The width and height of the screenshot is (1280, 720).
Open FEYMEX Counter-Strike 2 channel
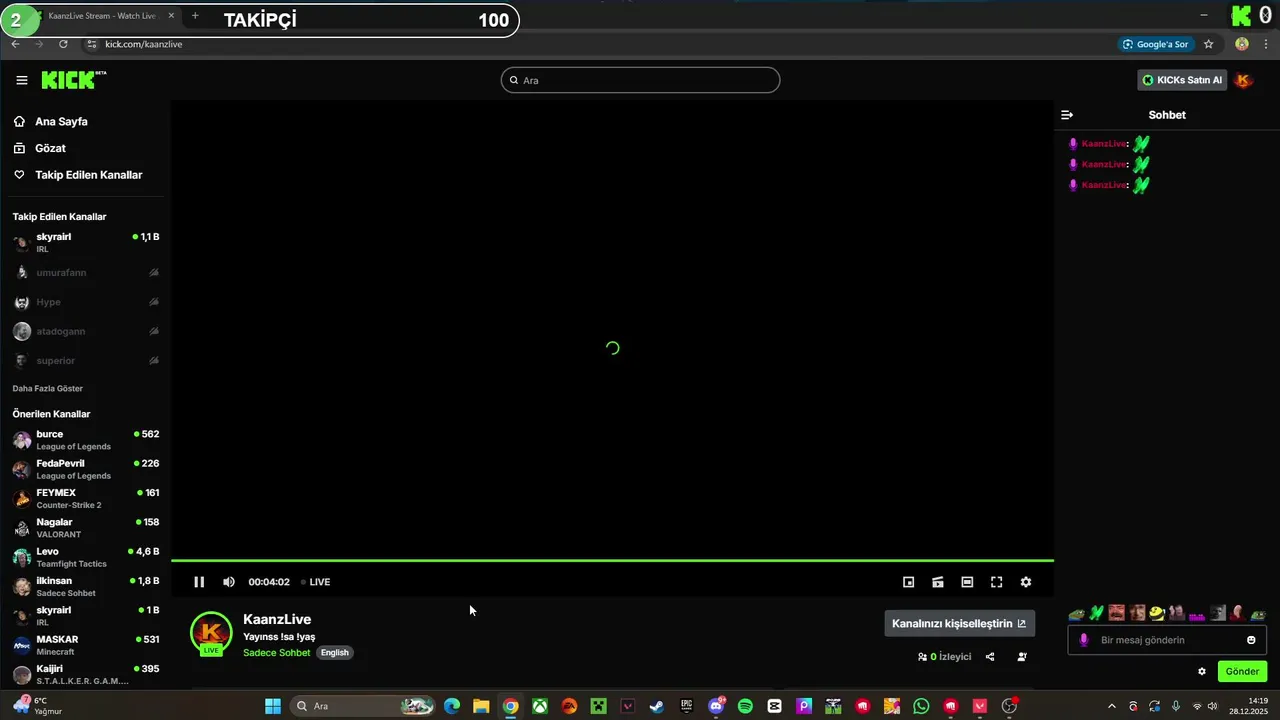coord(85,498)
